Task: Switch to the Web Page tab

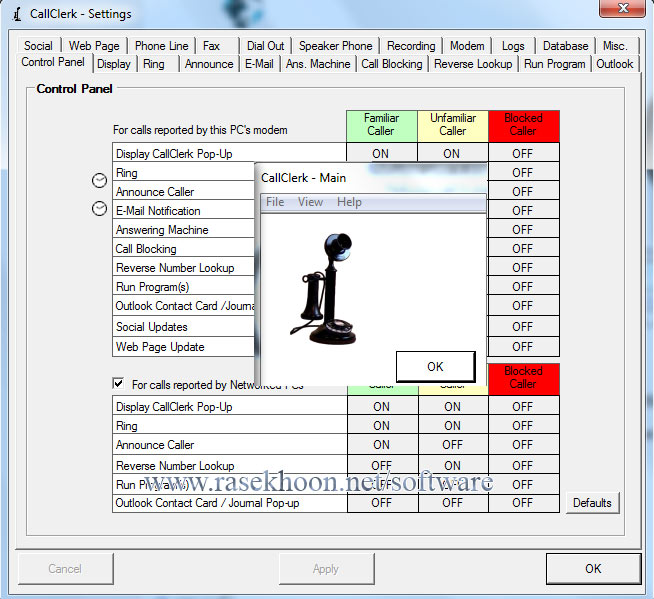Action: pyautogui.click(x=94, y=45)
